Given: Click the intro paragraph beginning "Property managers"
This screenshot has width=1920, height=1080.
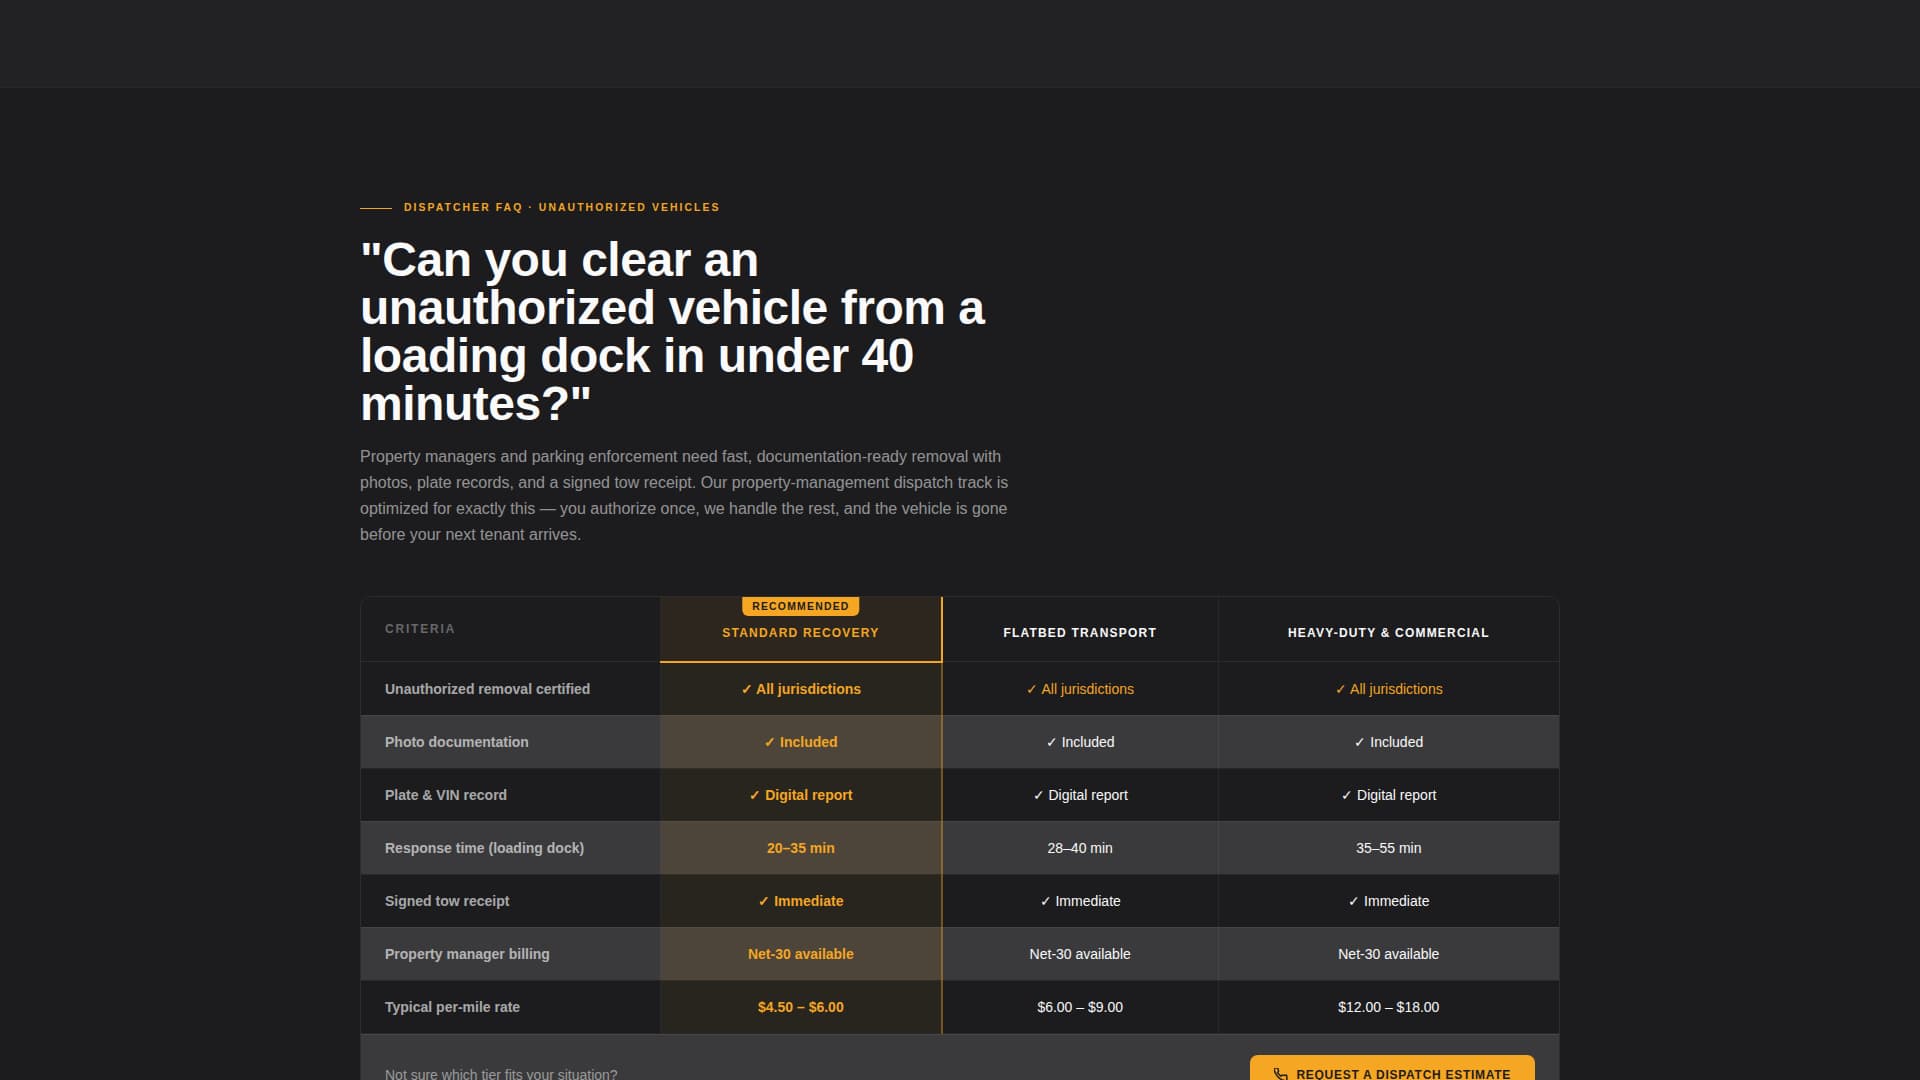Looking at the screenshot, I should click(x=684, y=495).
